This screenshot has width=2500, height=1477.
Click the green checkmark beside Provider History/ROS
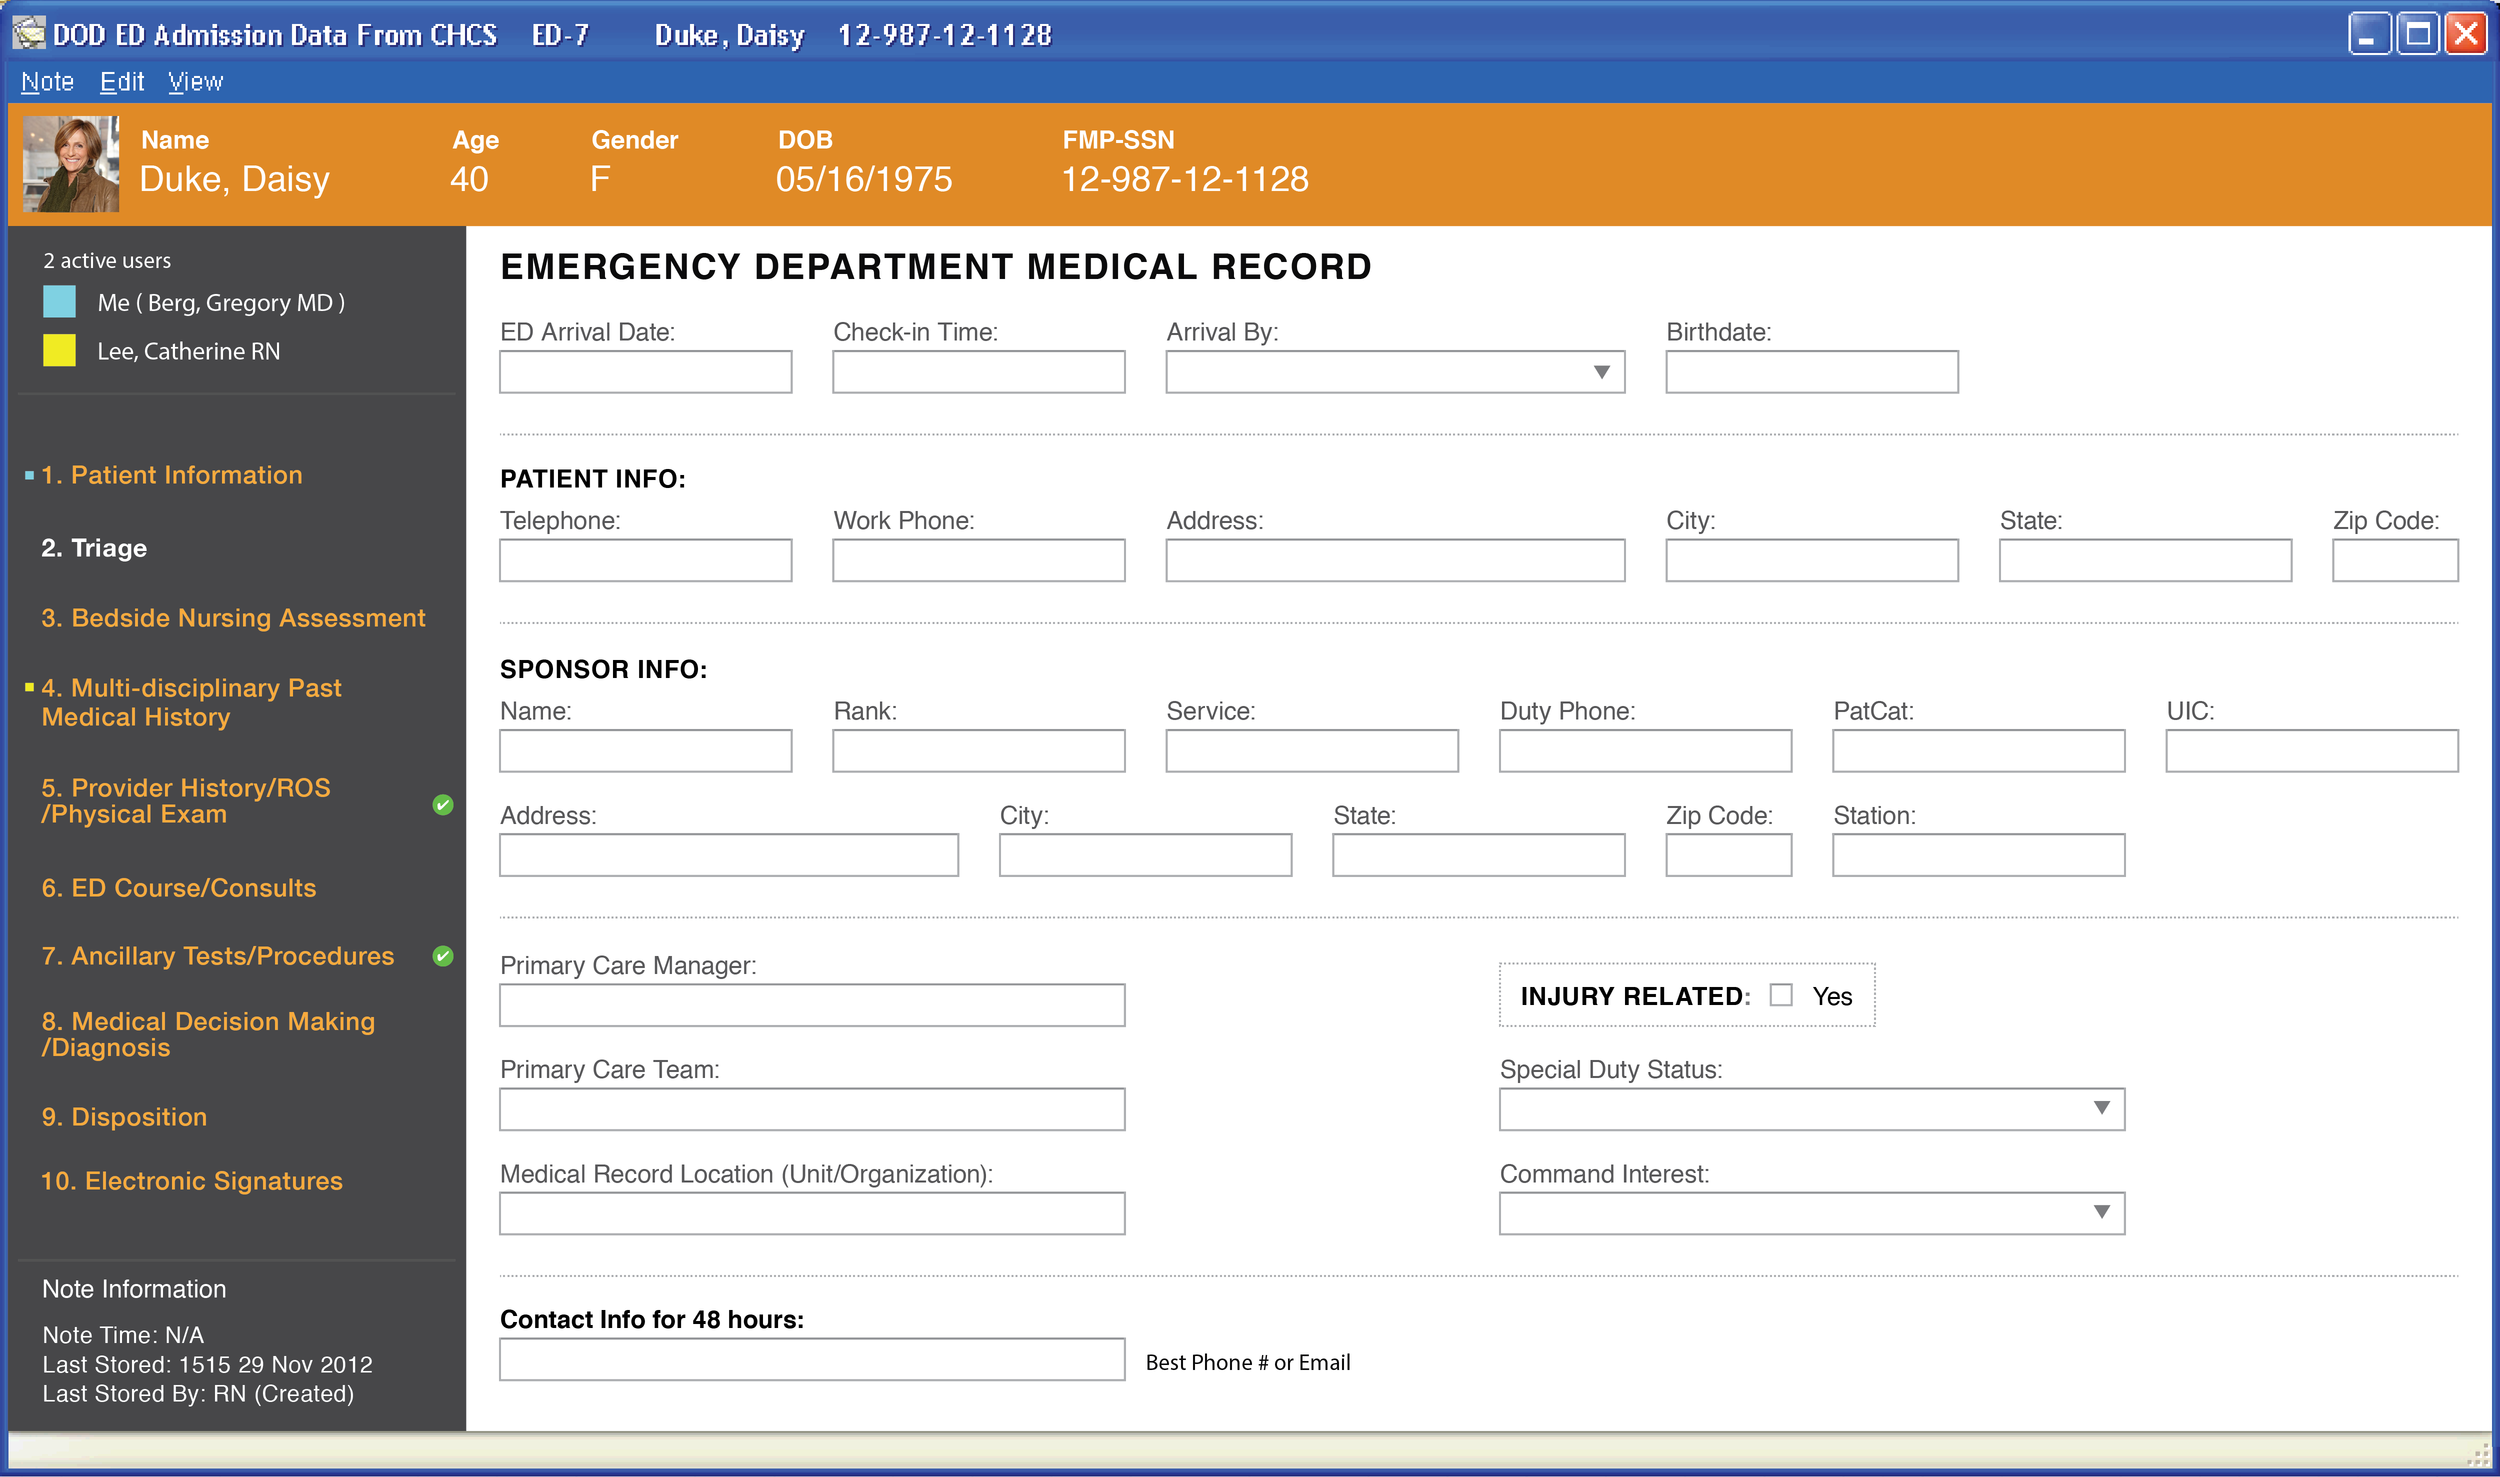pyautogui.click(x=443, y=802)
